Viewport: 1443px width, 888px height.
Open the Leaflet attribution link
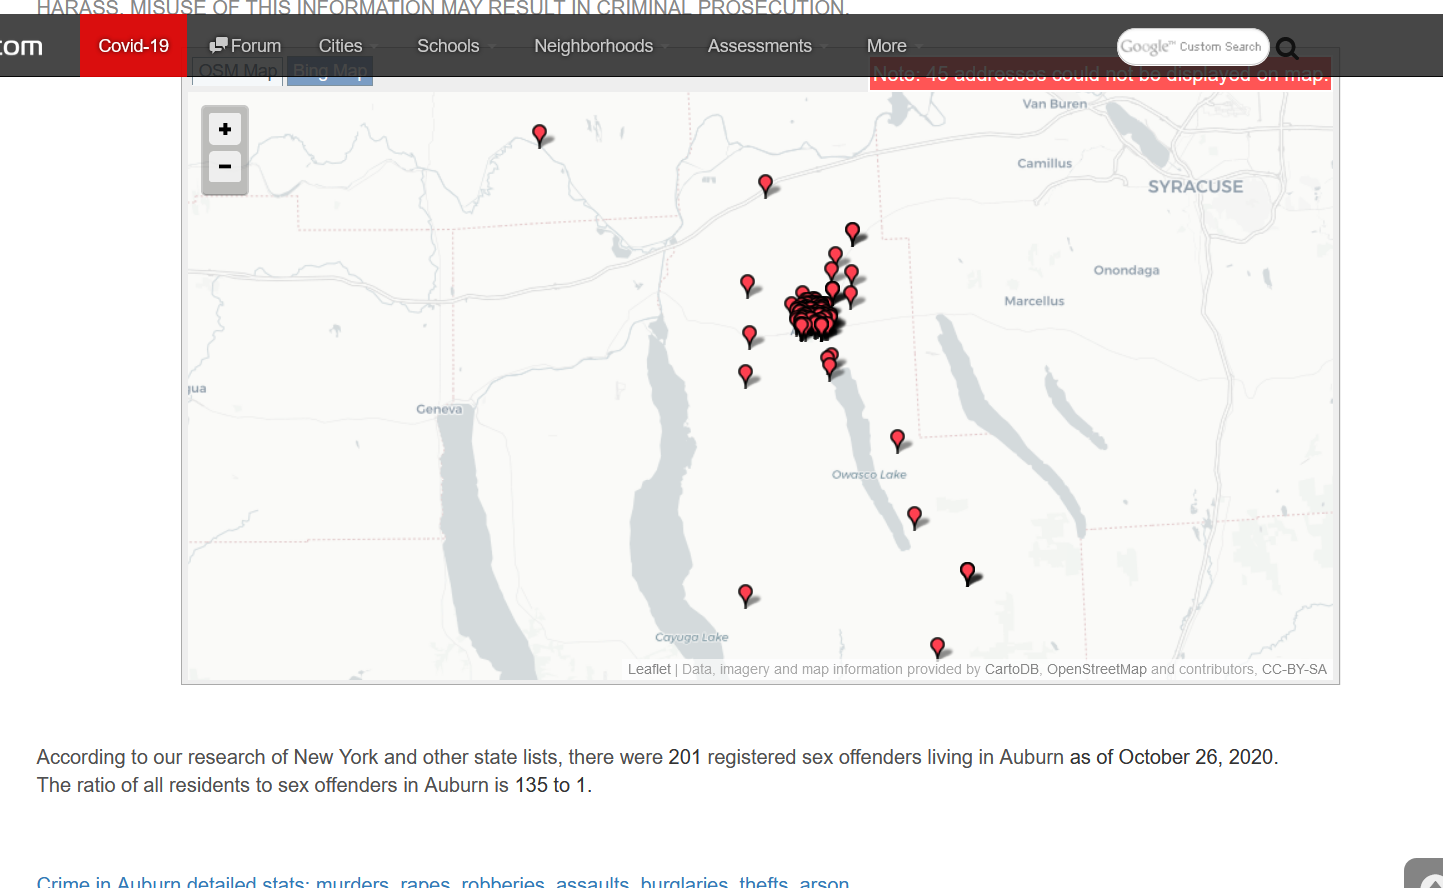[649, 670]
